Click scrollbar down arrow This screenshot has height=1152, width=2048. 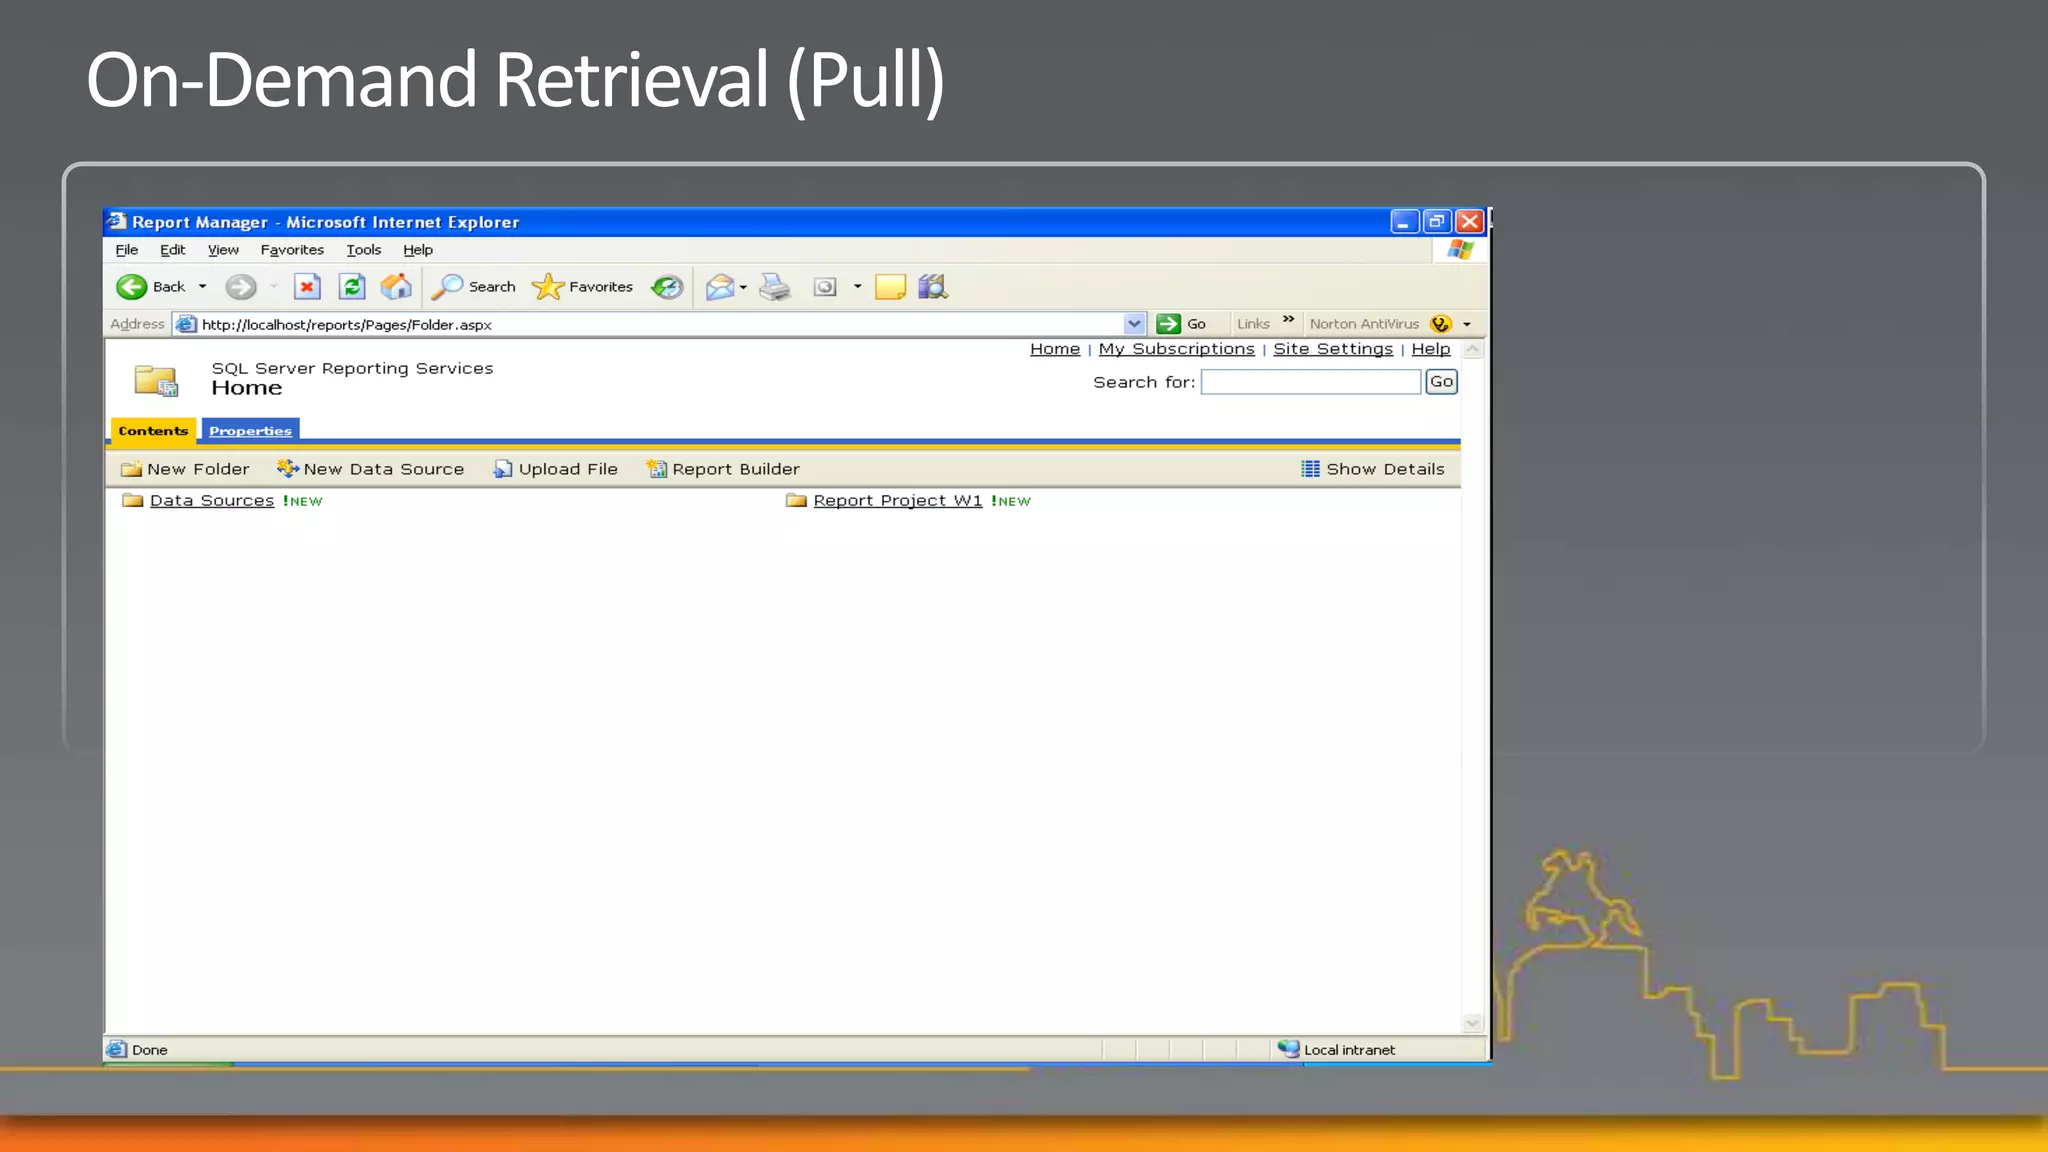click(1472, 1023)
